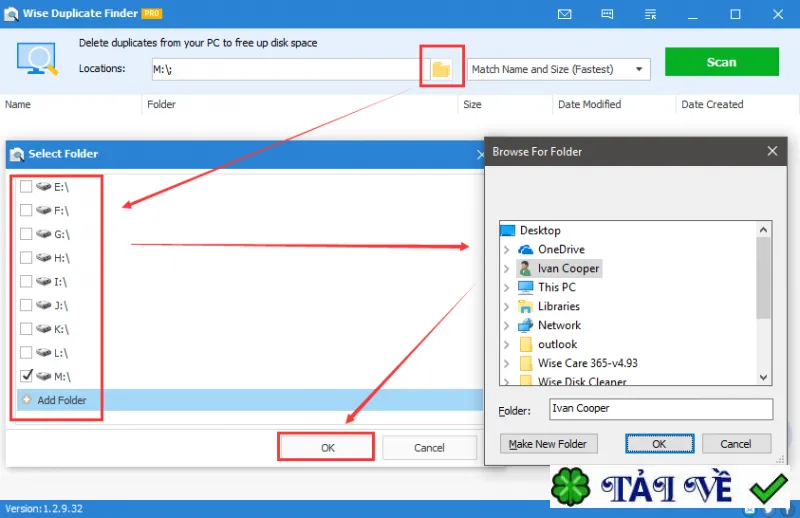Click Make New Folder button
The image size is (800, 518).
(x=548, y=444)
